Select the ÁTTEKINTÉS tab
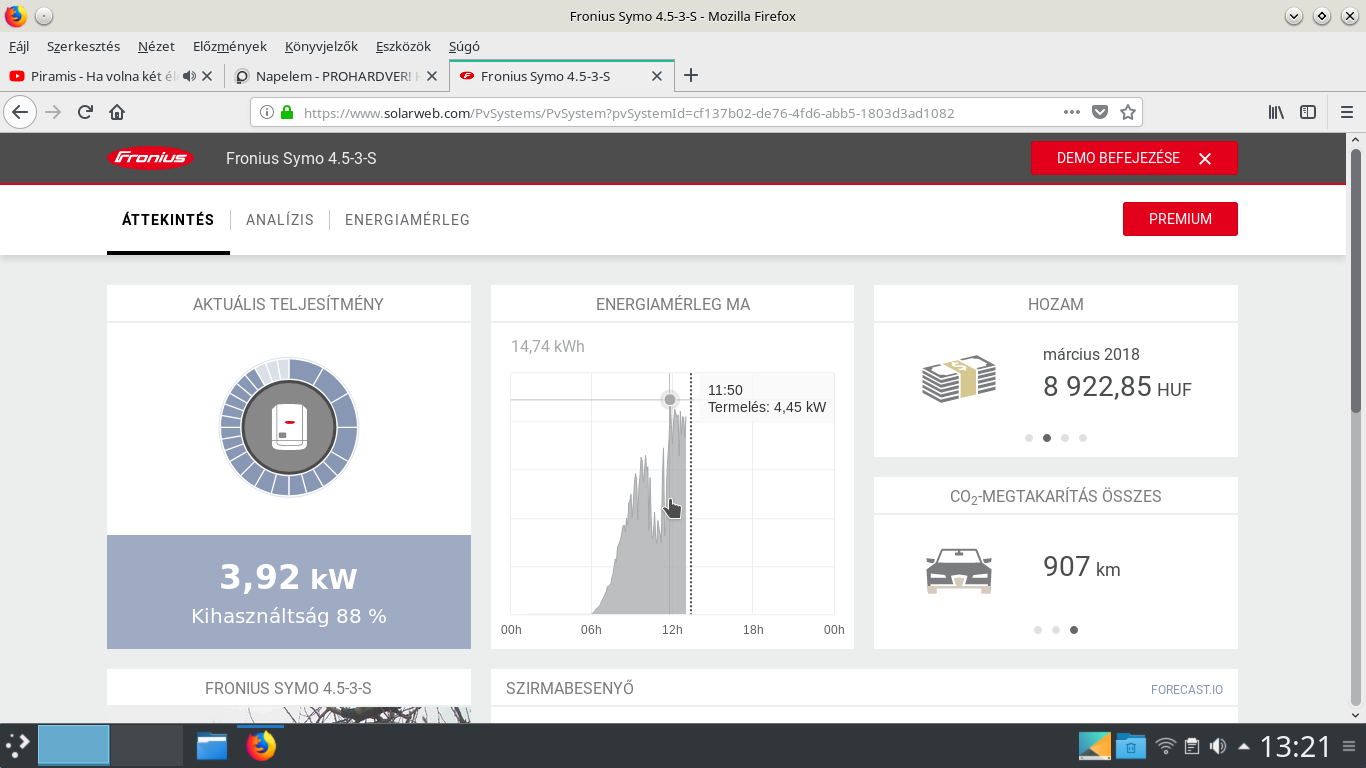The width and height of the screenshot is (1366, 768). 168,220
